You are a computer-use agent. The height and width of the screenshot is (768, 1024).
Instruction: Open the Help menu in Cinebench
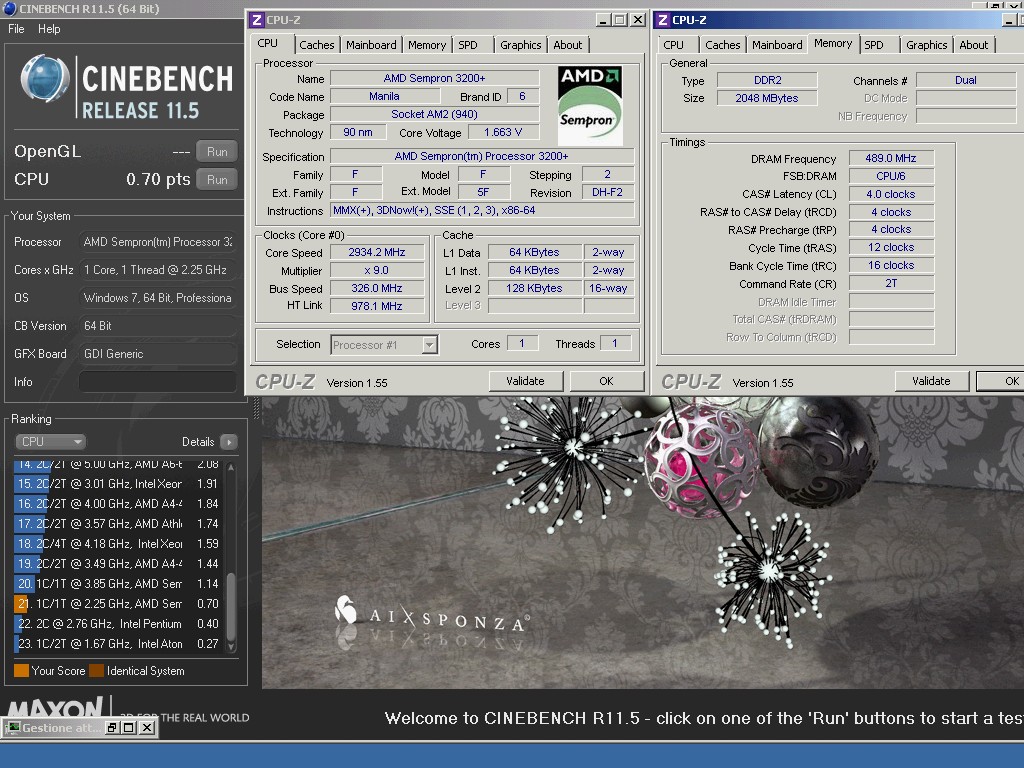(49, 29)
